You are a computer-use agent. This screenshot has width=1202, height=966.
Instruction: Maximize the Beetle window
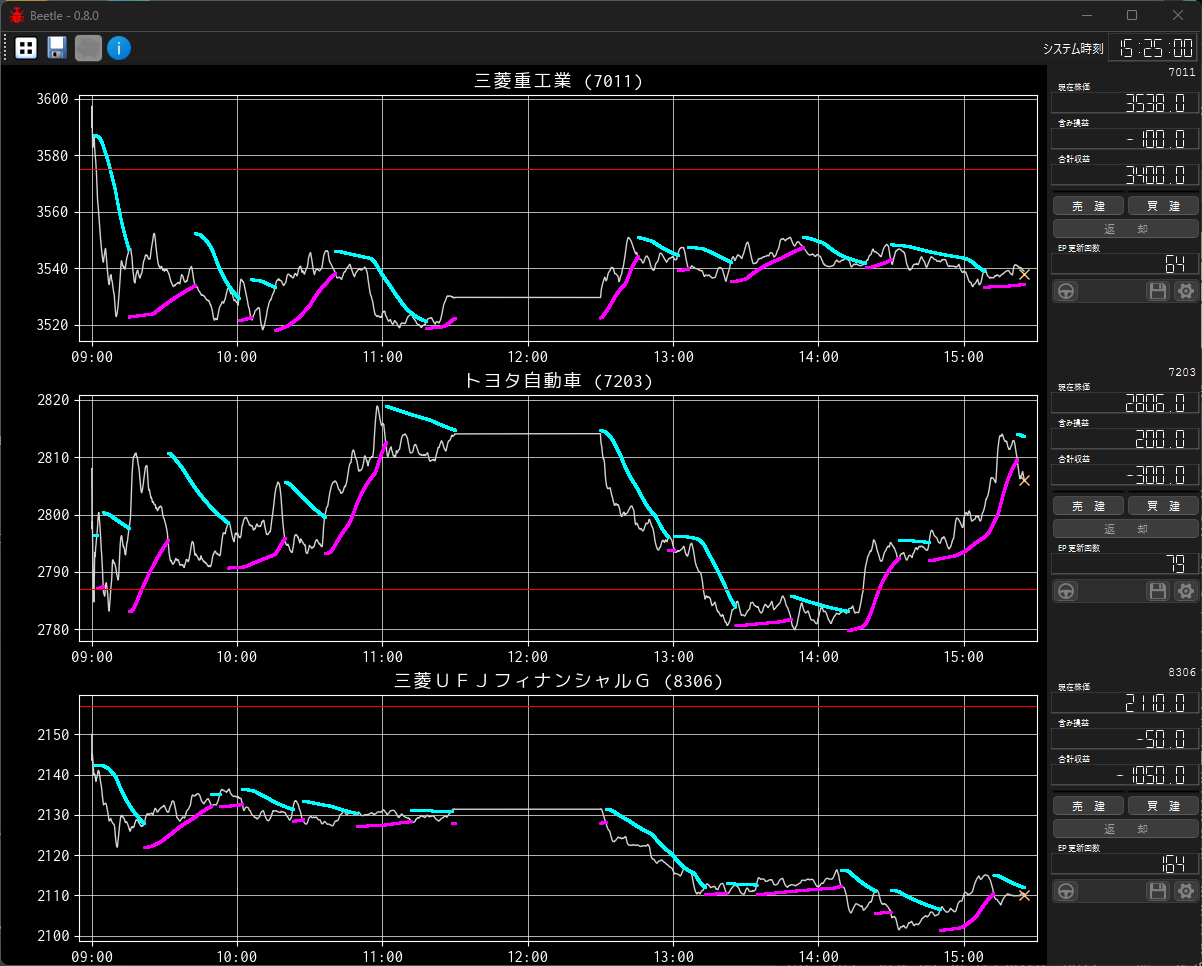pos(1132,15)
